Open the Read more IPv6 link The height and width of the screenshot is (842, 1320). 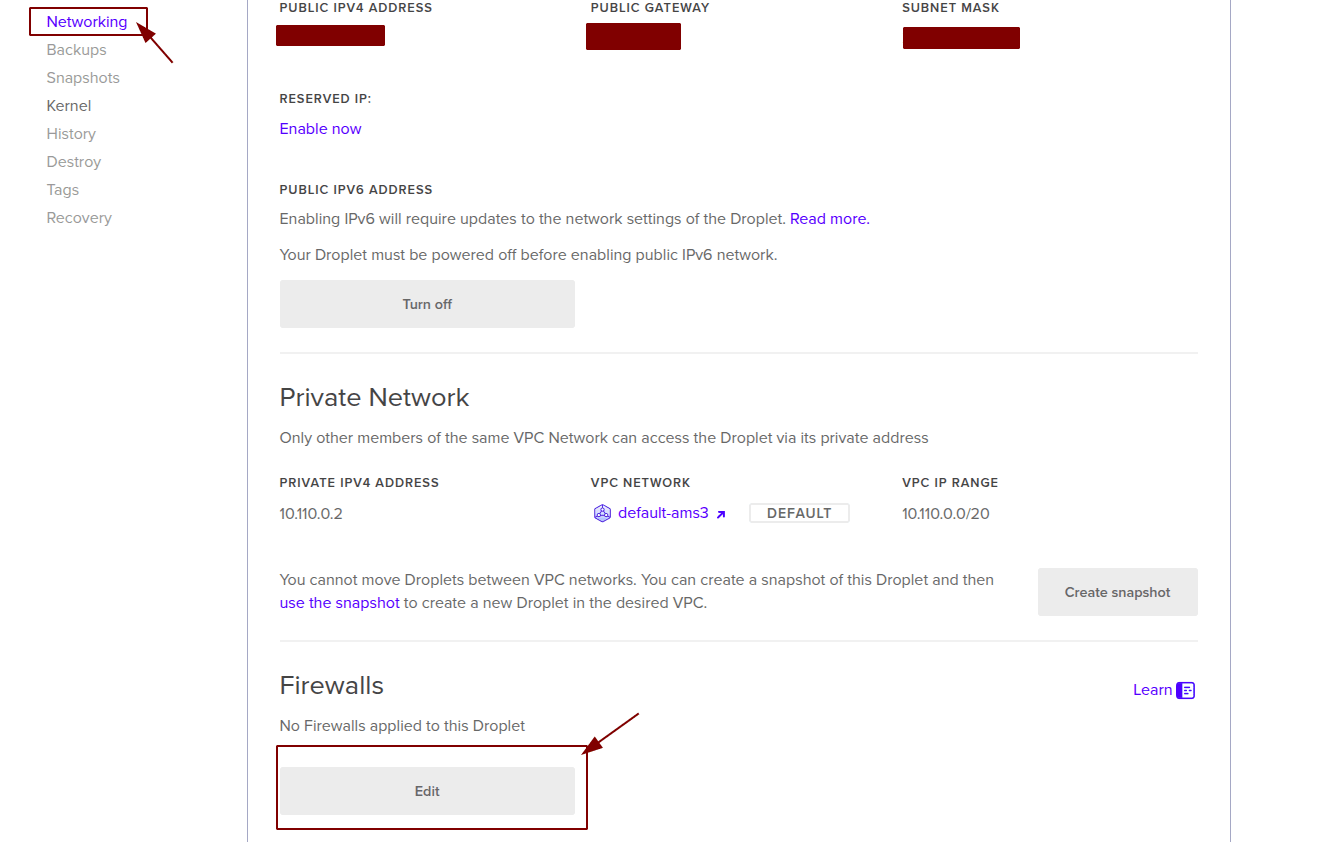click(x=827, y=218)
